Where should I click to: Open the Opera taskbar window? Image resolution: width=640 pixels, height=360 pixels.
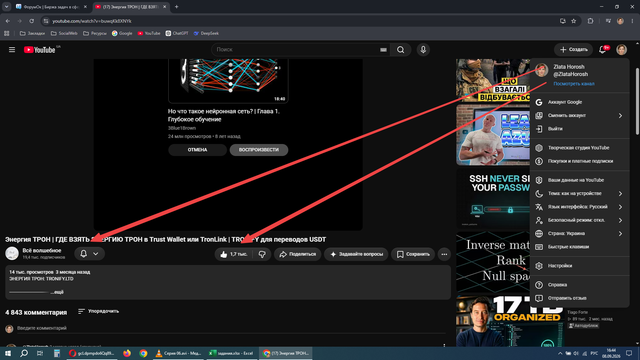91,353
